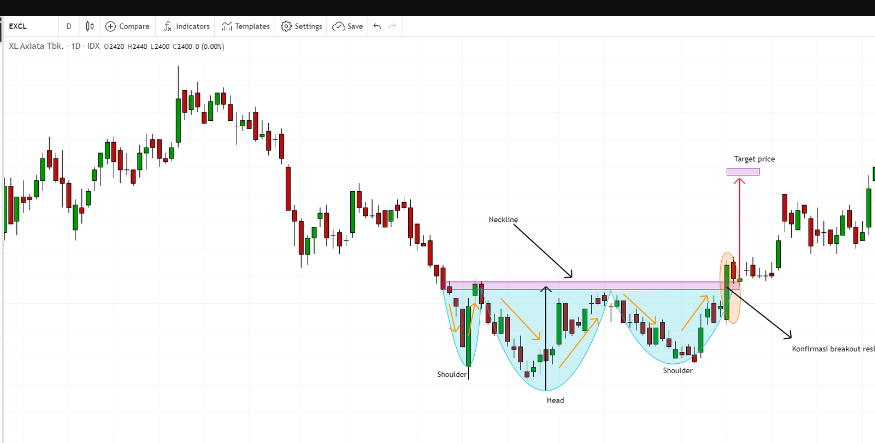Save the chart with Save icon
The image size is (875, 443).
(347, 26)
